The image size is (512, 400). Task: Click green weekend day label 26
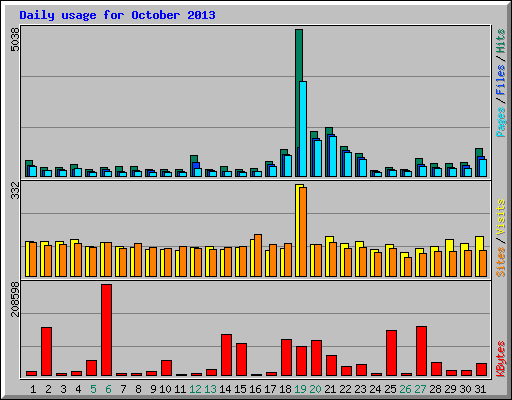tap(405, 389)
